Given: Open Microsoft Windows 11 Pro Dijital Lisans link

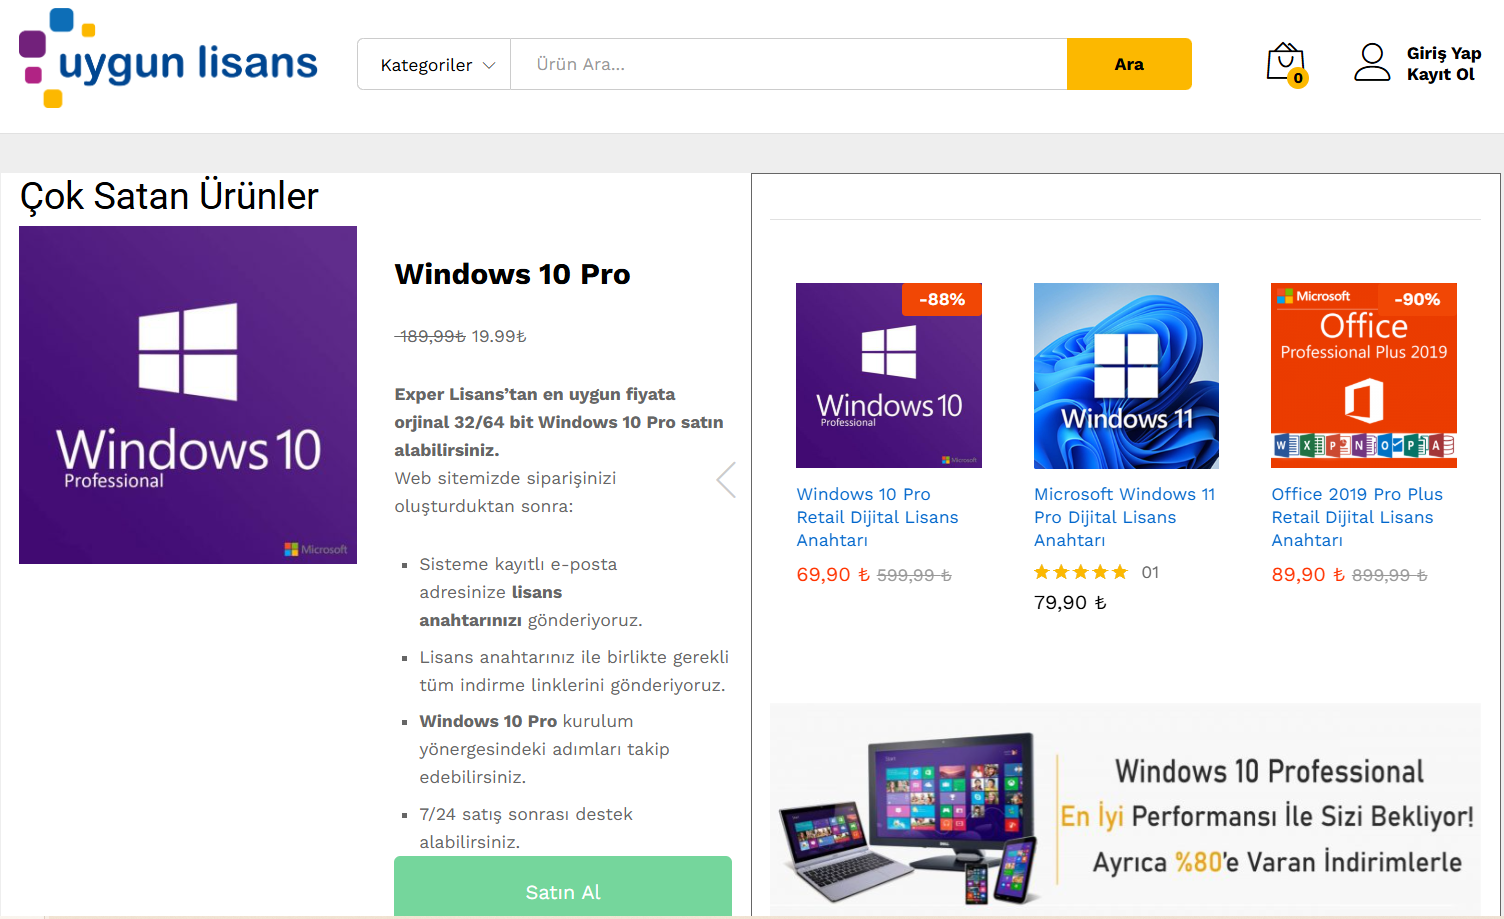Looking at the screenshot, I should 1124,517.
